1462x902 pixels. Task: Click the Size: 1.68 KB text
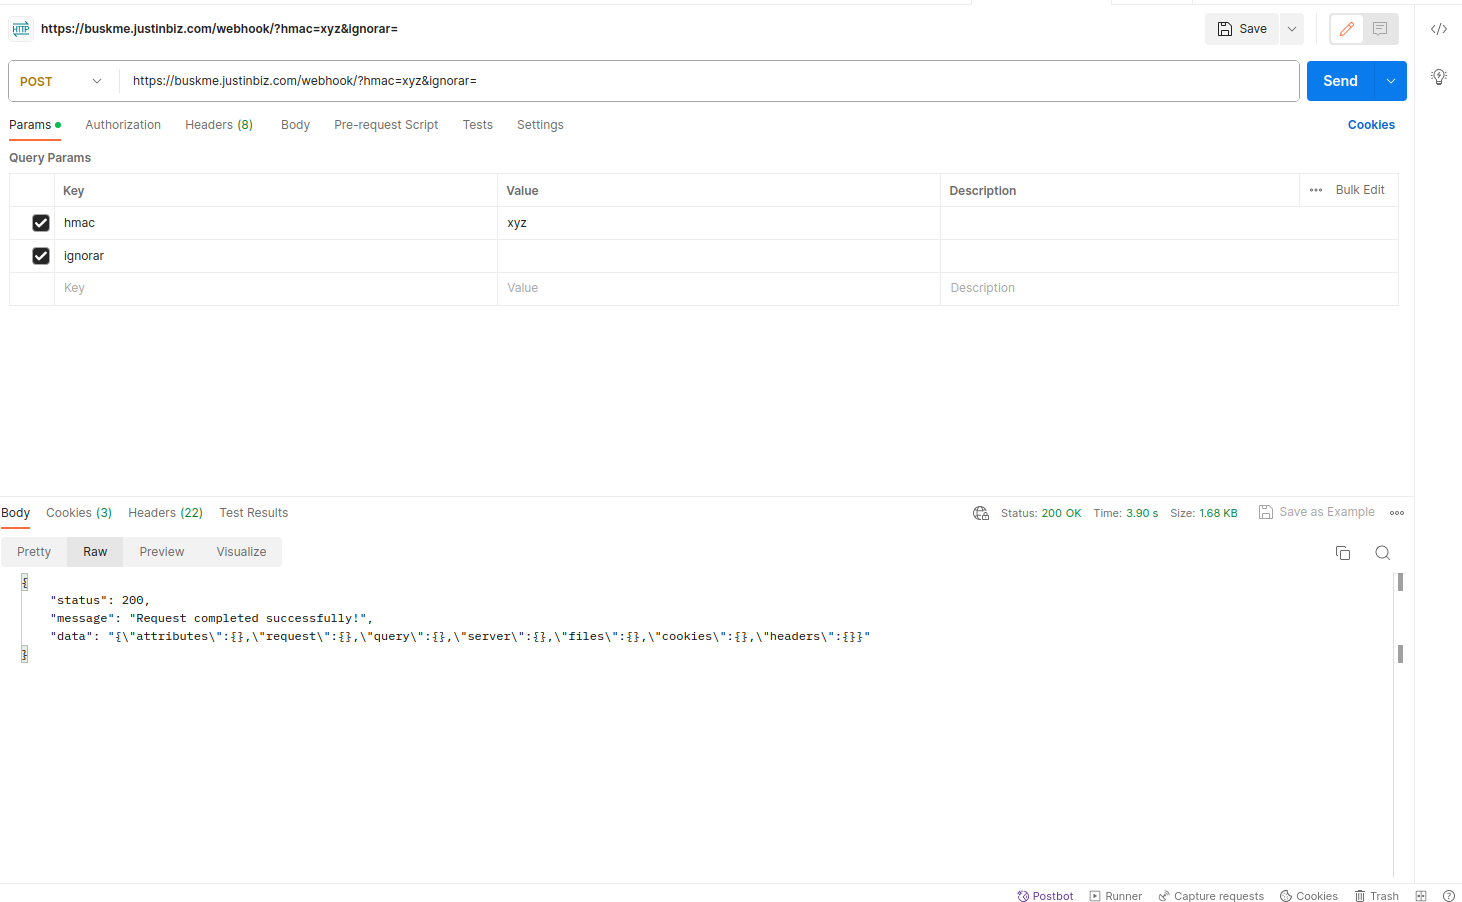tap(1204, 513)
